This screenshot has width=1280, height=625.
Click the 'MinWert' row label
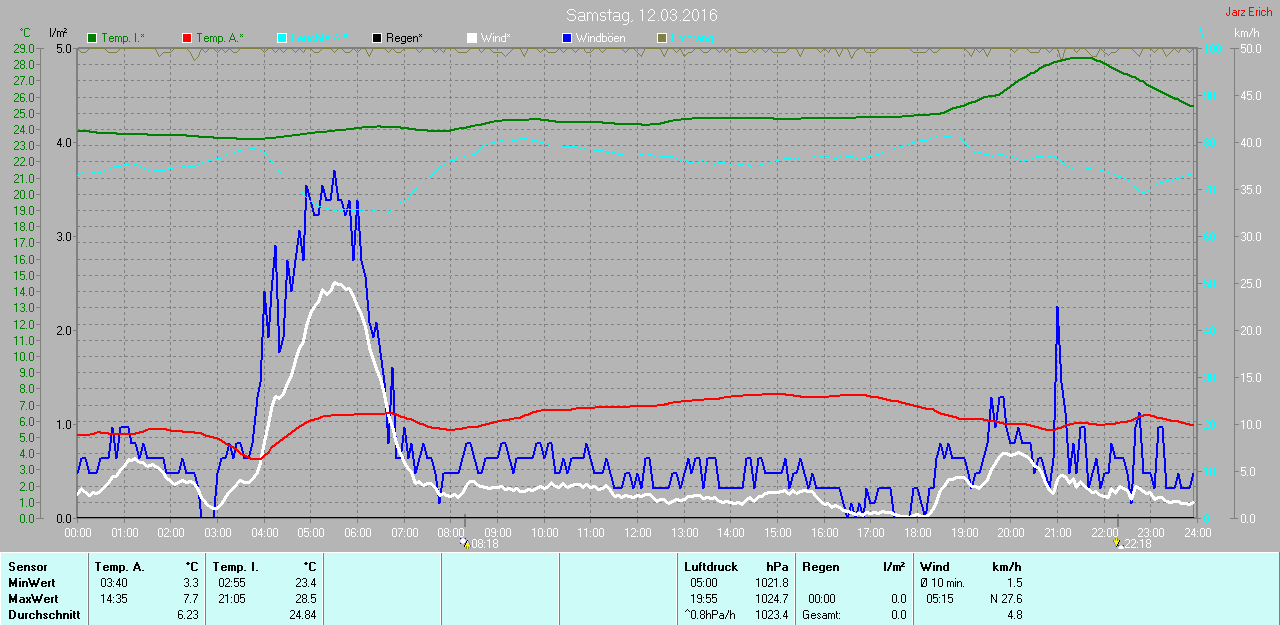click(31, 582)
